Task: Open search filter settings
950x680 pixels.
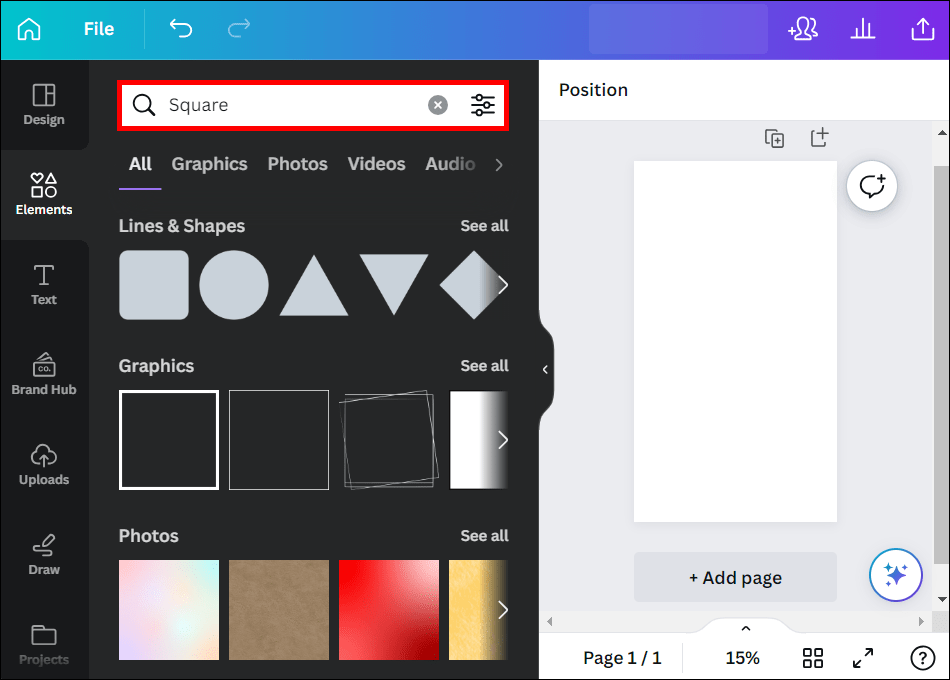Action: tap(483, 104)
